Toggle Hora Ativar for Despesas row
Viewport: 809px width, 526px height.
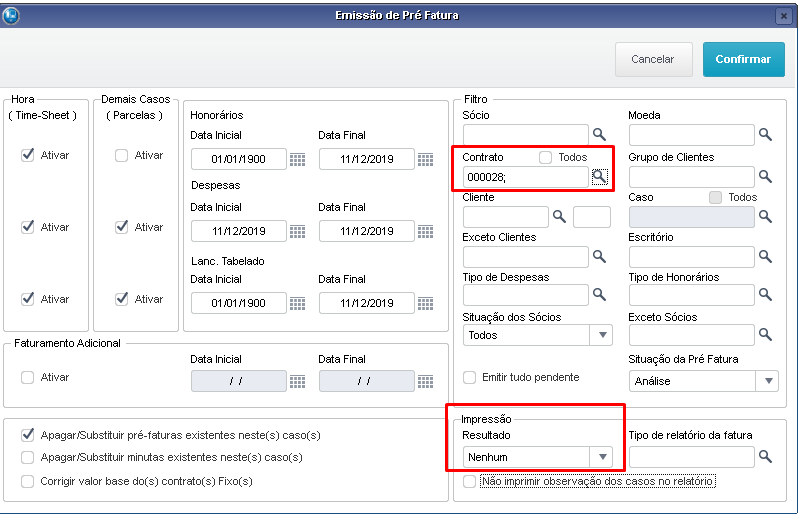28,227
